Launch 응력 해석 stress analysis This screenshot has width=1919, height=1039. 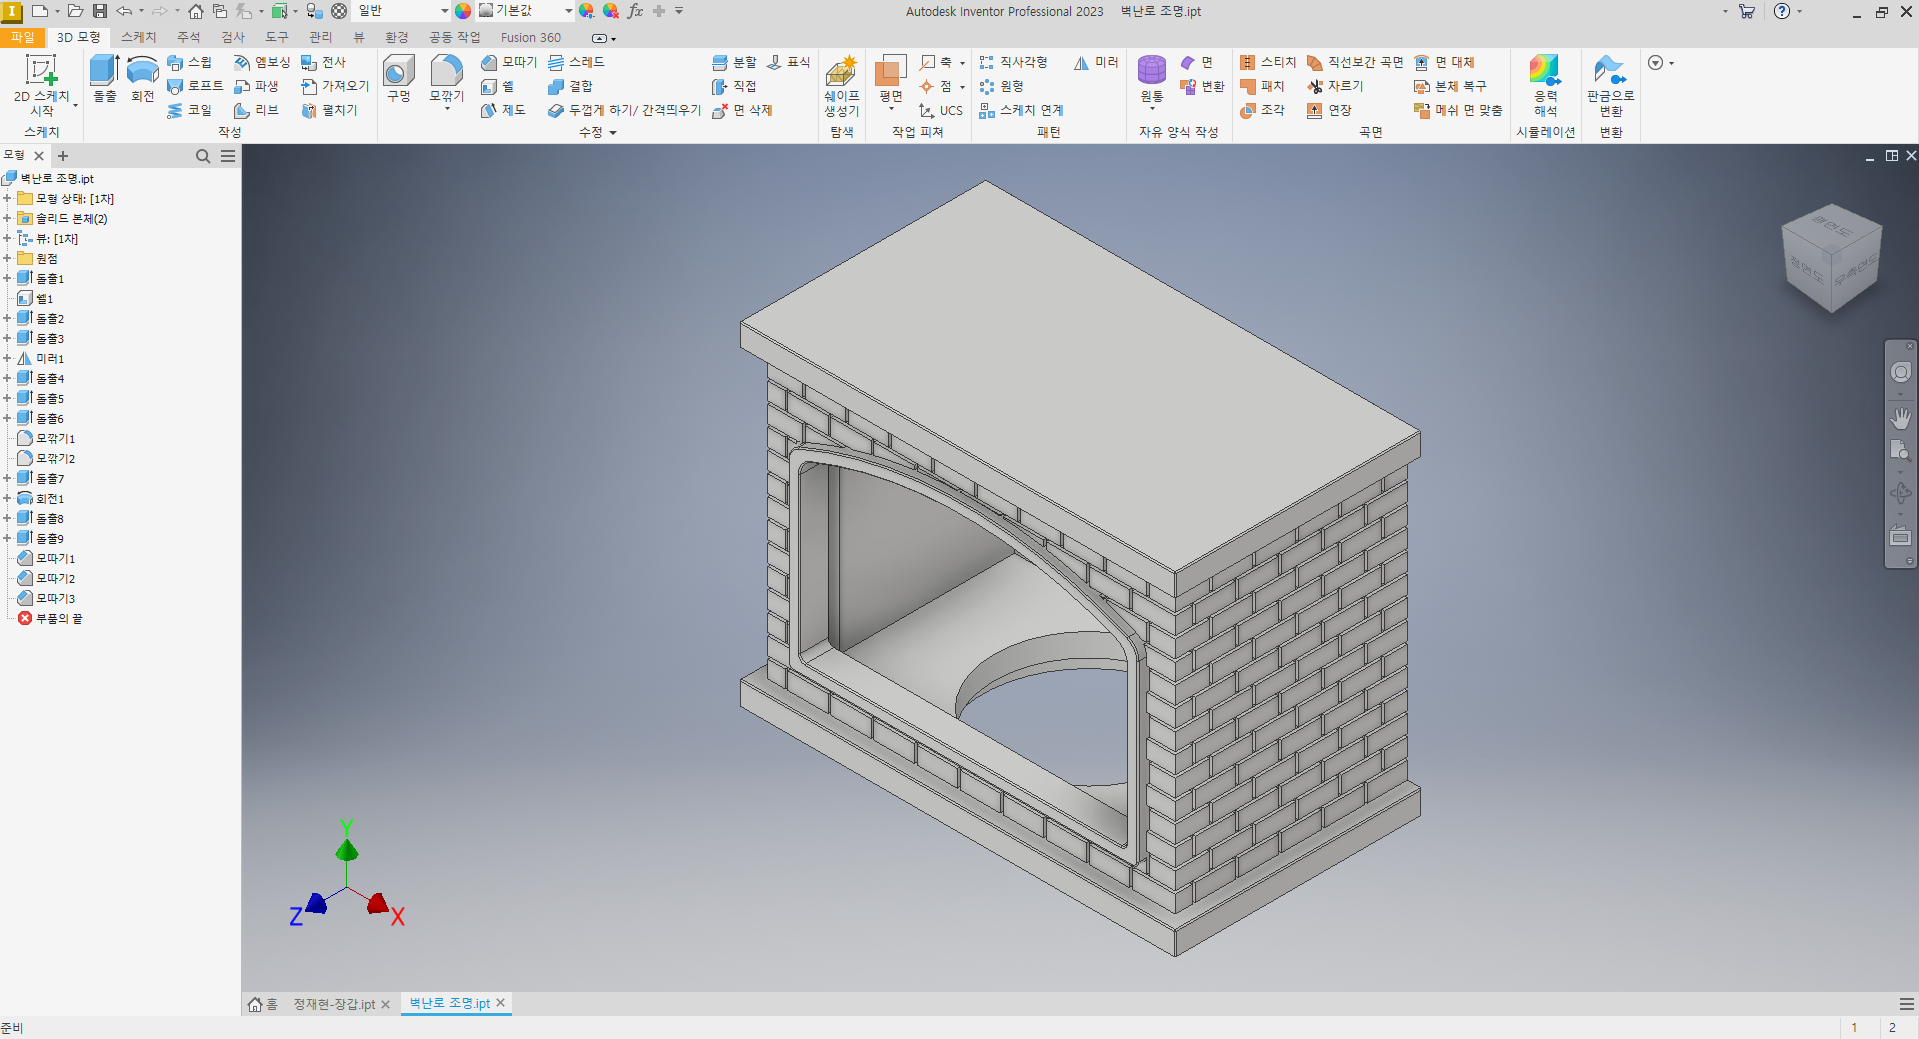pos(1545,86)
